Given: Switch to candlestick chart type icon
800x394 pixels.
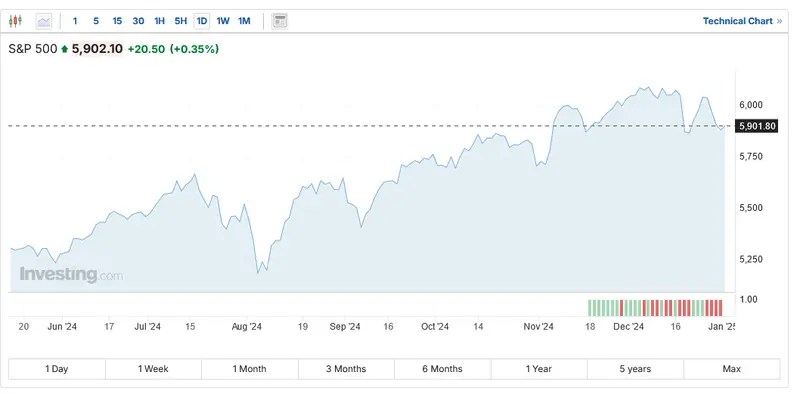Looking at the screenshot, I should (x=15, y=21).
